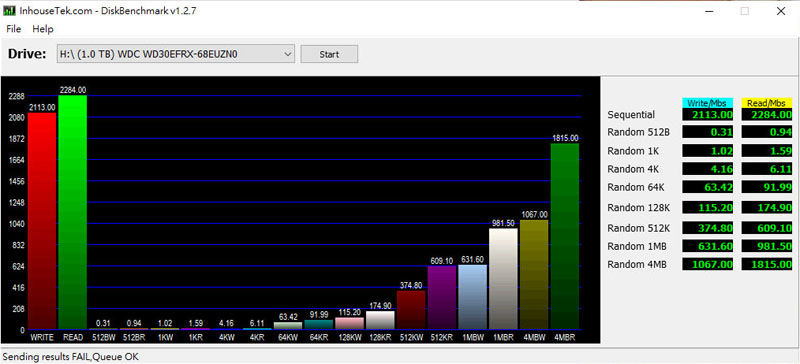This screenshot has width=800, height=364.
Task: Click the pink 128KW bar labeled 115.20
Action: tap(349, 323)
